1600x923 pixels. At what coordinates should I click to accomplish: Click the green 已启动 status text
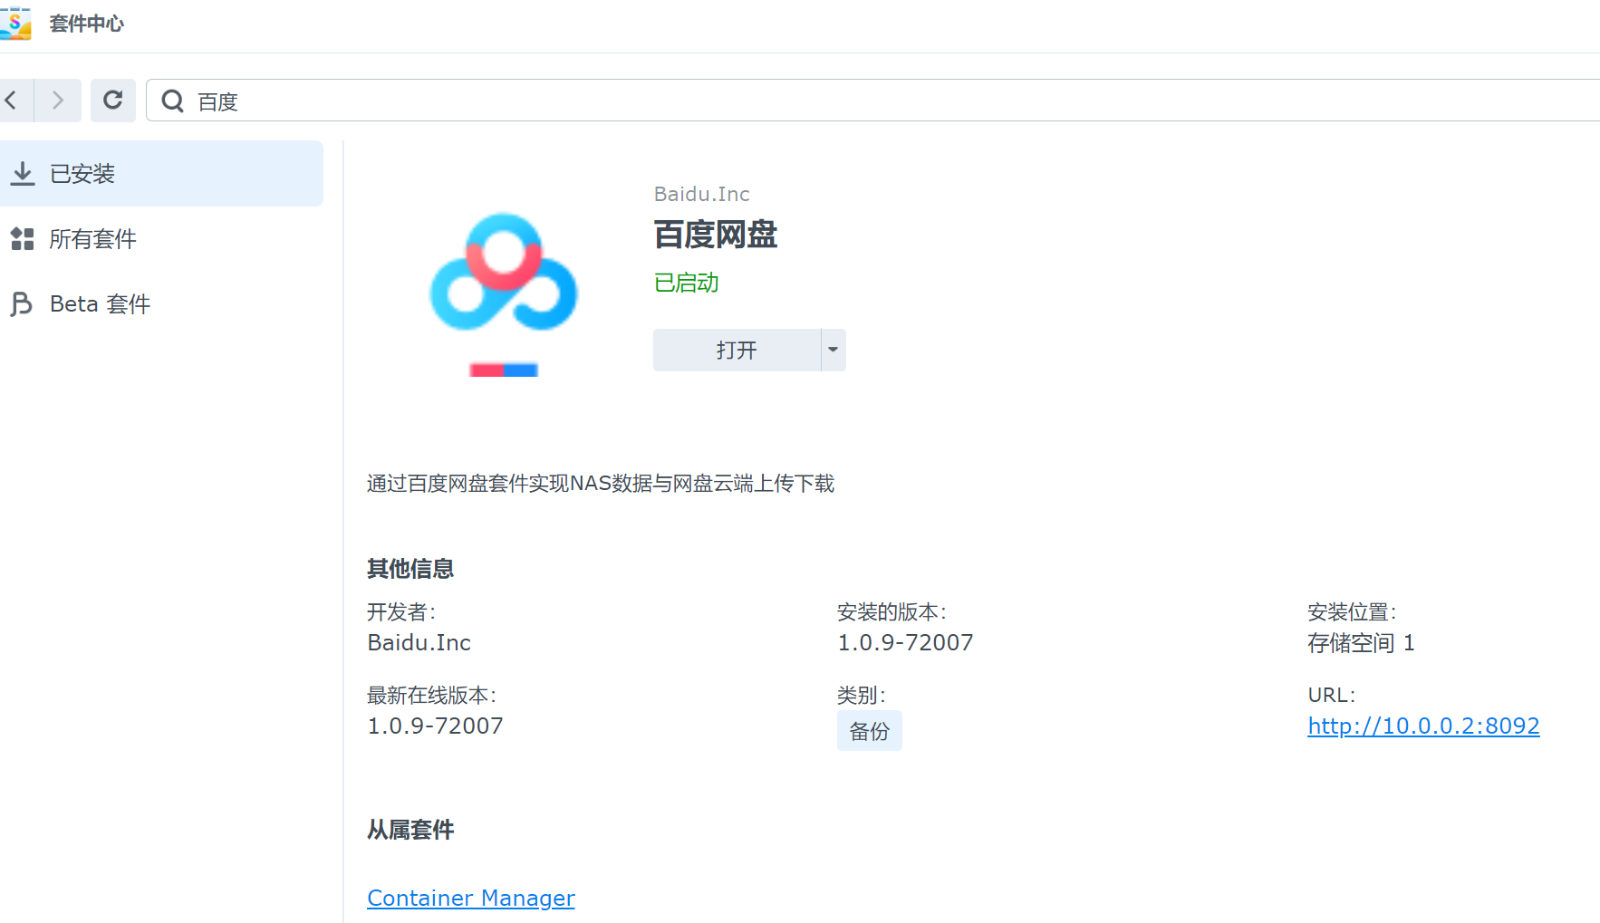point(686,283)
